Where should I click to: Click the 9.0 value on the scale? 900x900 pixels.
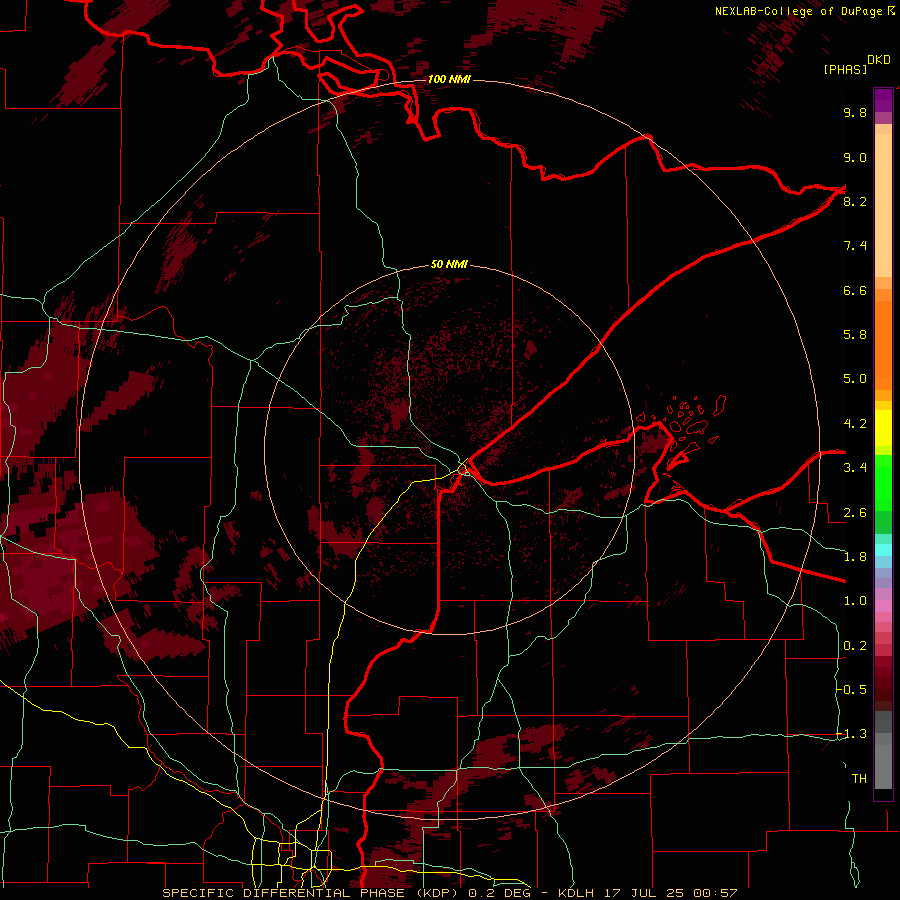tap(855, 157)
